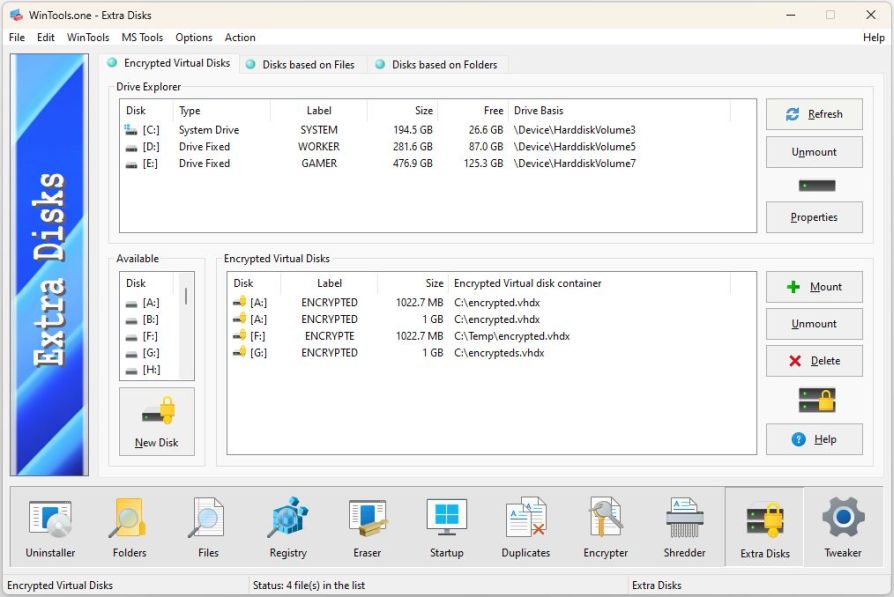894x597 pixels.
Task: Click the Delete button
Action: (814, 361)
